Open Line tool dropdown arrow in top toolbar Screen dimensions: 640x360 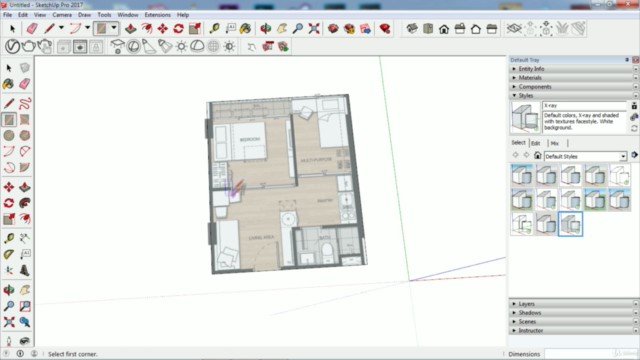click(61, 28)
